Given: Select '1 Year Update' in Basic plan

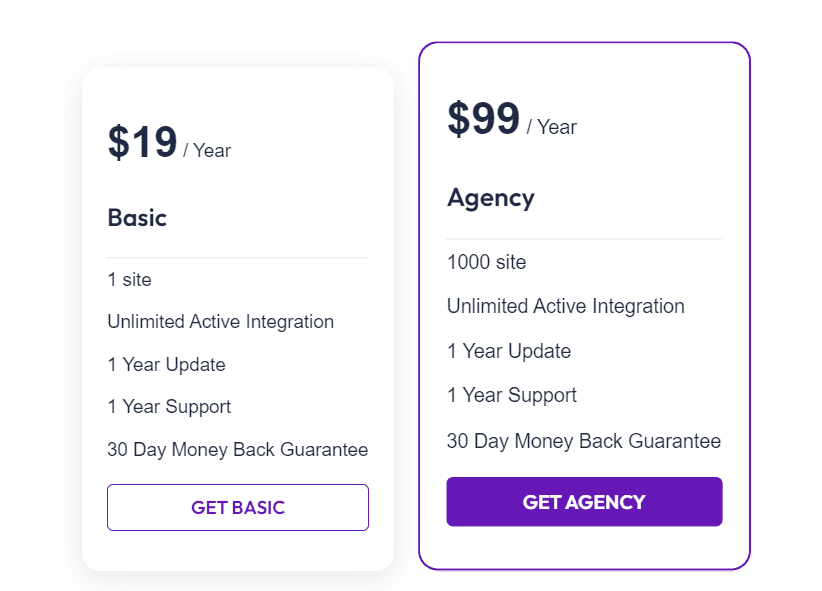Looking at the screenshot, I should pos(166,365).
